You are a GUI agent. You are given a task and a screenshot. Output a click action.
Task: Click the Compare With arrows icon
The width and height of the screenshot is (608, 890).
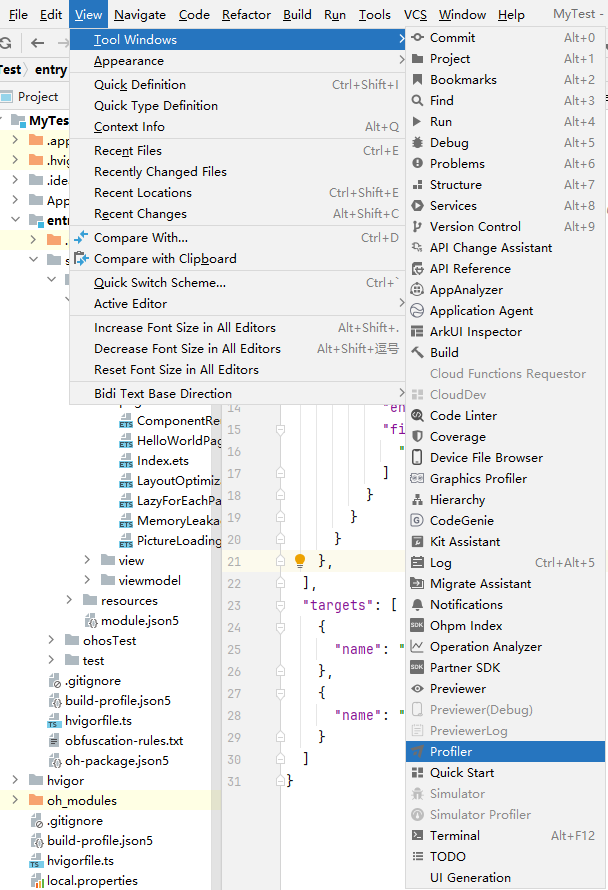[x=81, y=238]
